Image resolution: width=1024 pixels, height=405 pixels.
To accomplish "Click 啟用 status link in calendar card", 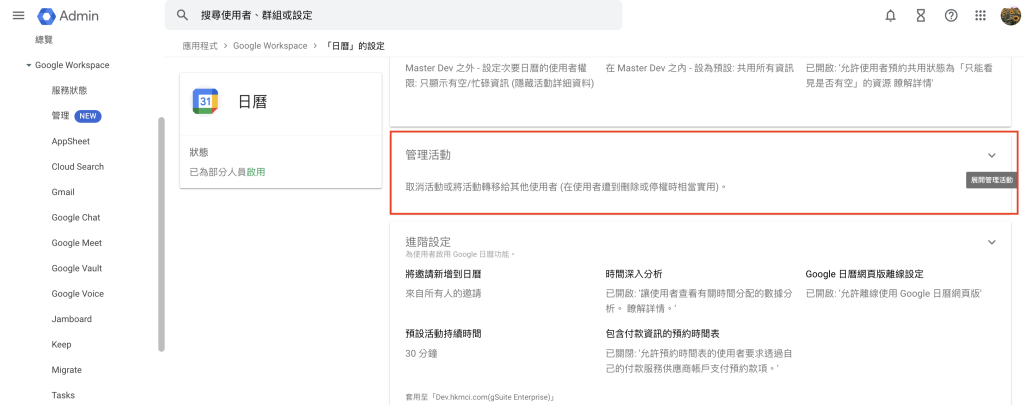I will click(256, 172).
